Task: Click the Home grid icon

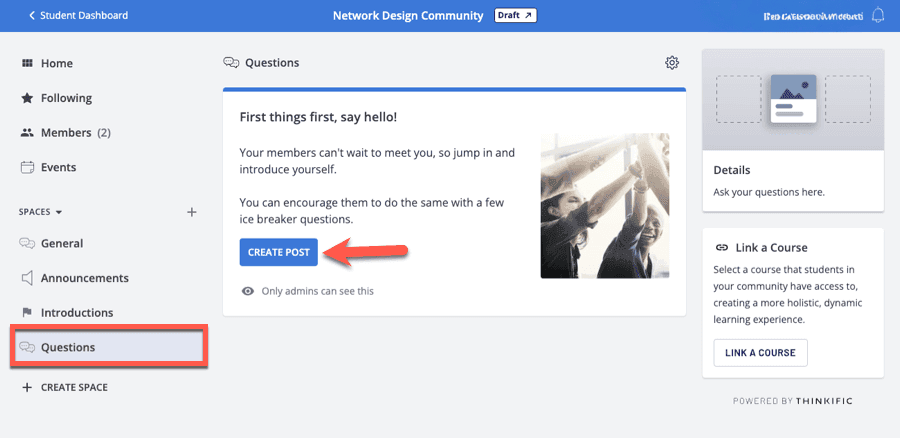Action: coord(27,63)
